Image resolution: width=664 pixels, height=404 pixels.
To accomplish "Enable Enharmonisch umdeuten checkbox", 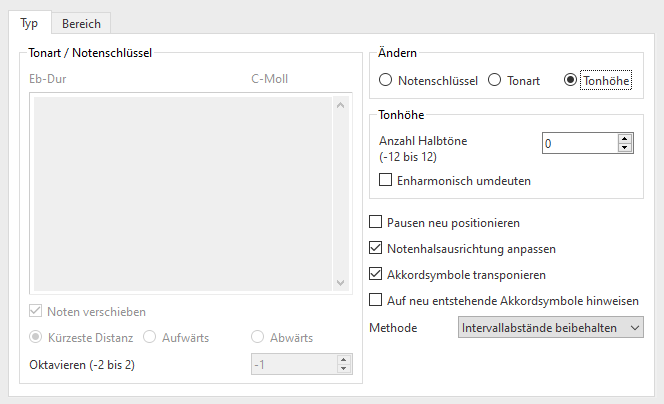I will point(386,181).
